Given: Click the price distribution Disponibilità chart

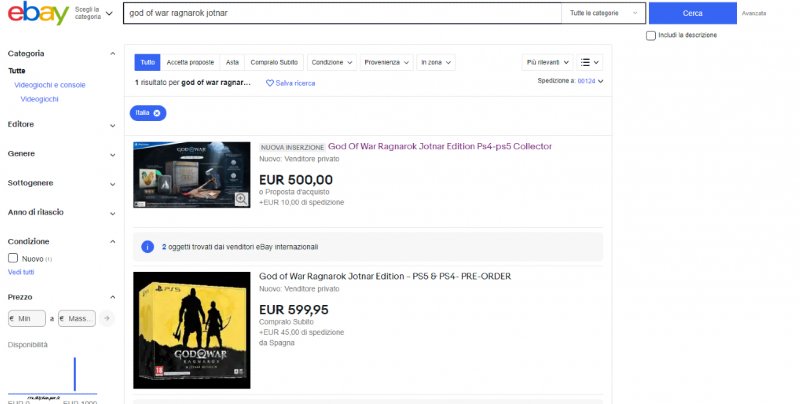Looking at the screenshot, I should (x=54, y=375).
